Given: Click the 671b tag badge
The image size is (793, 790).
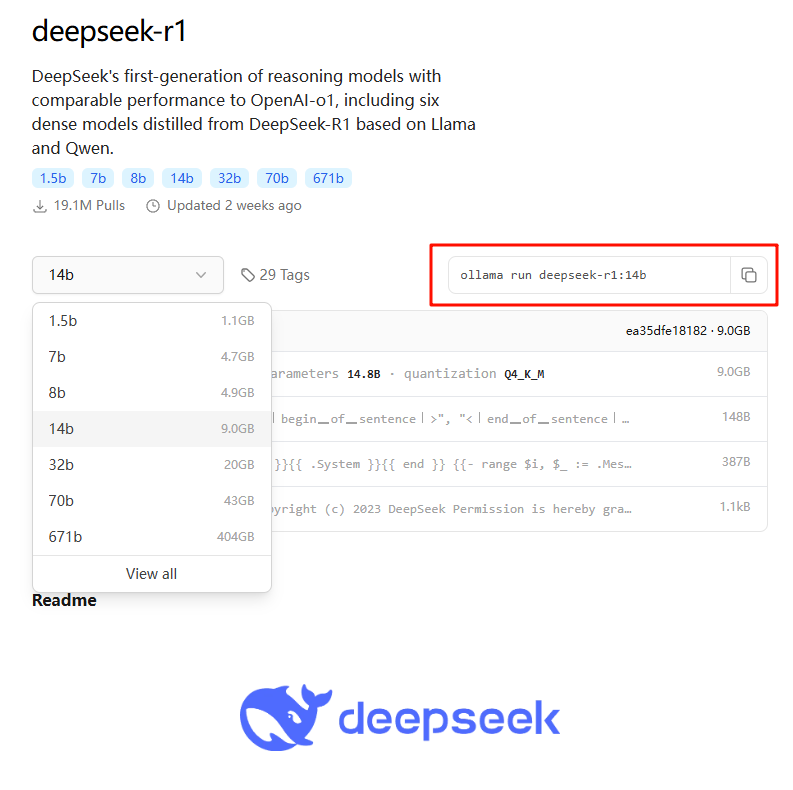Looking at the screenshot, I should click(x=328, y=178).
